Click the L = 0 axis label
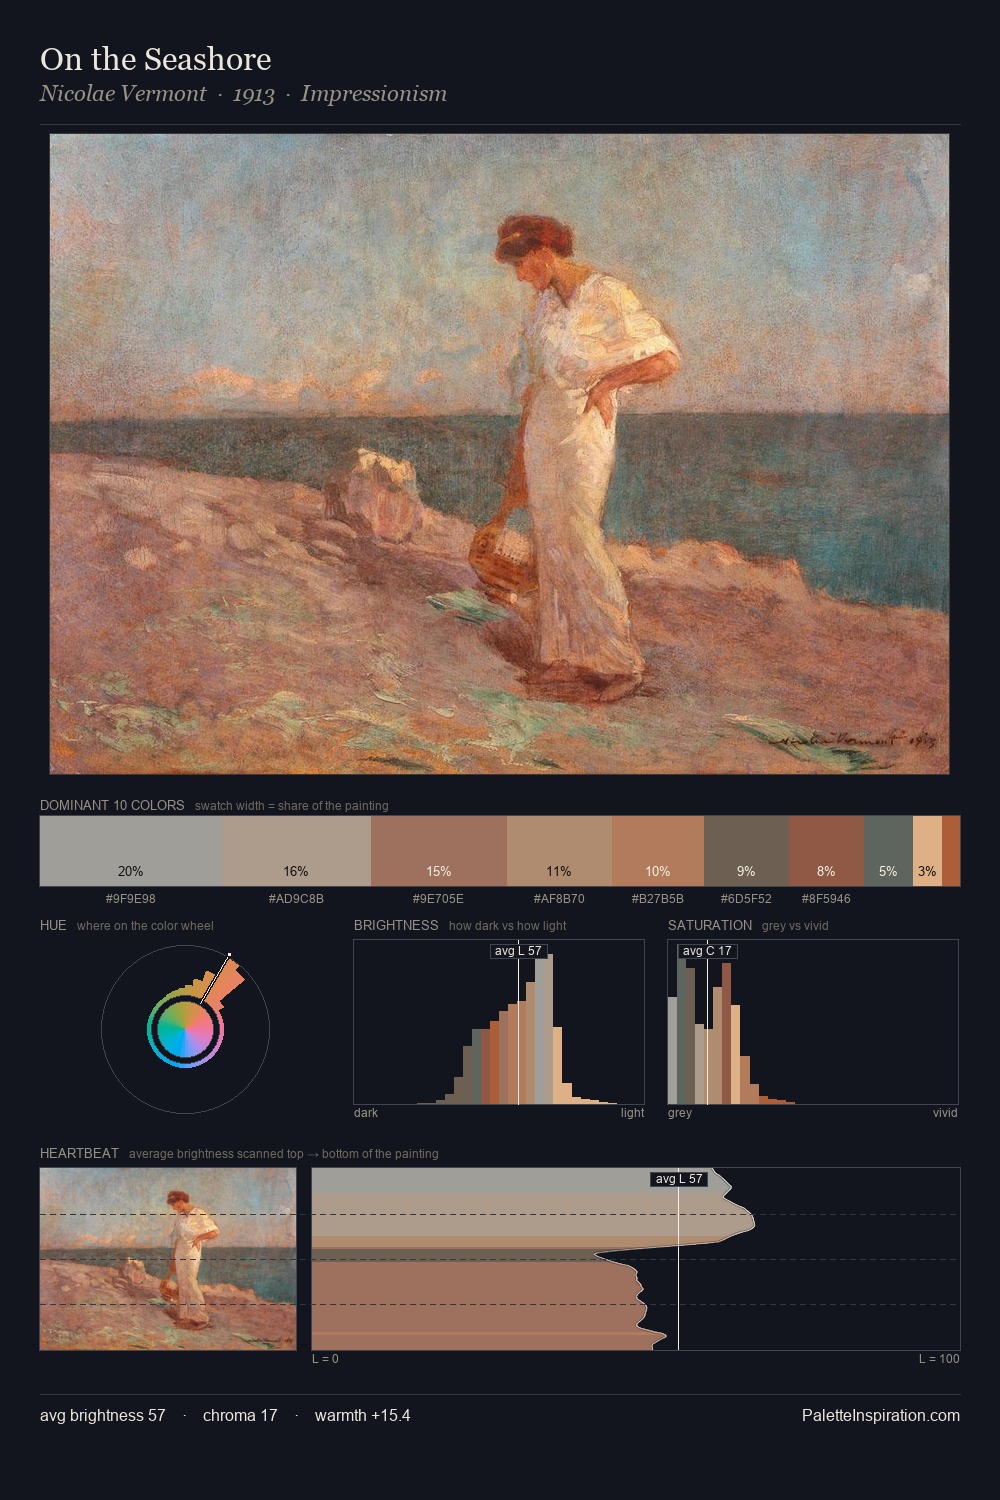 [x=325, y=1359]
